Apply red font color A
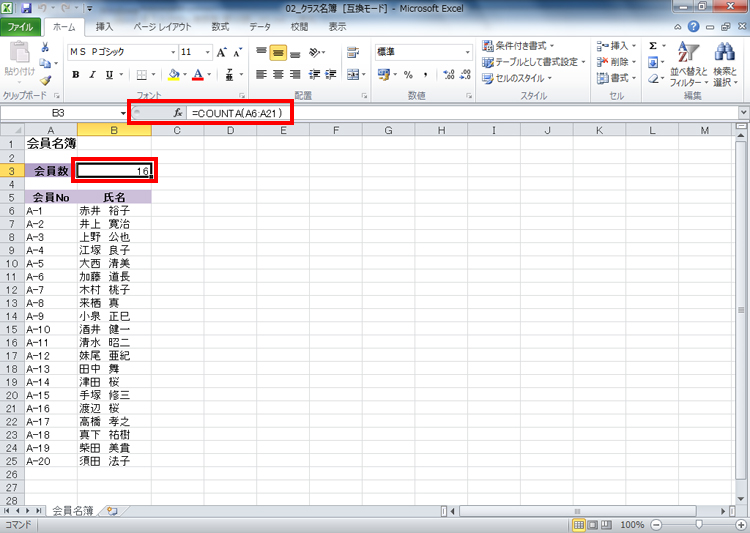 198,75
